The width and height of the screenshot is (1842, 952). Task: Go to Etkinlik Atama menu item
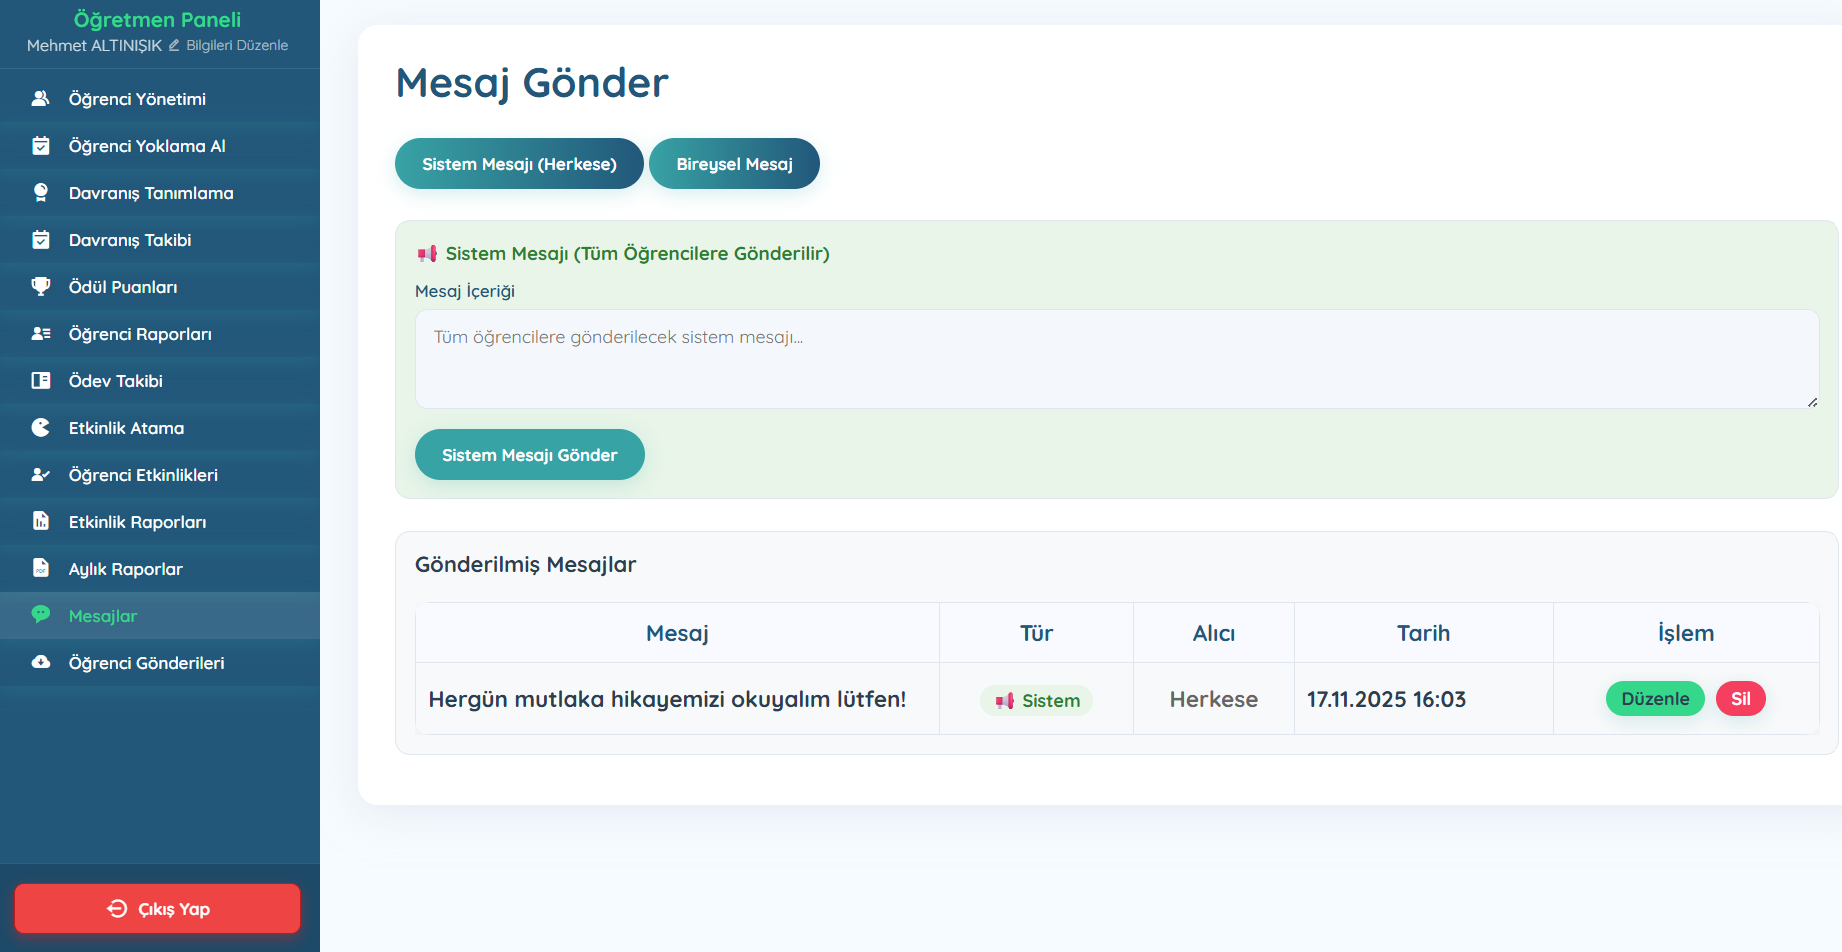point(126,428)
